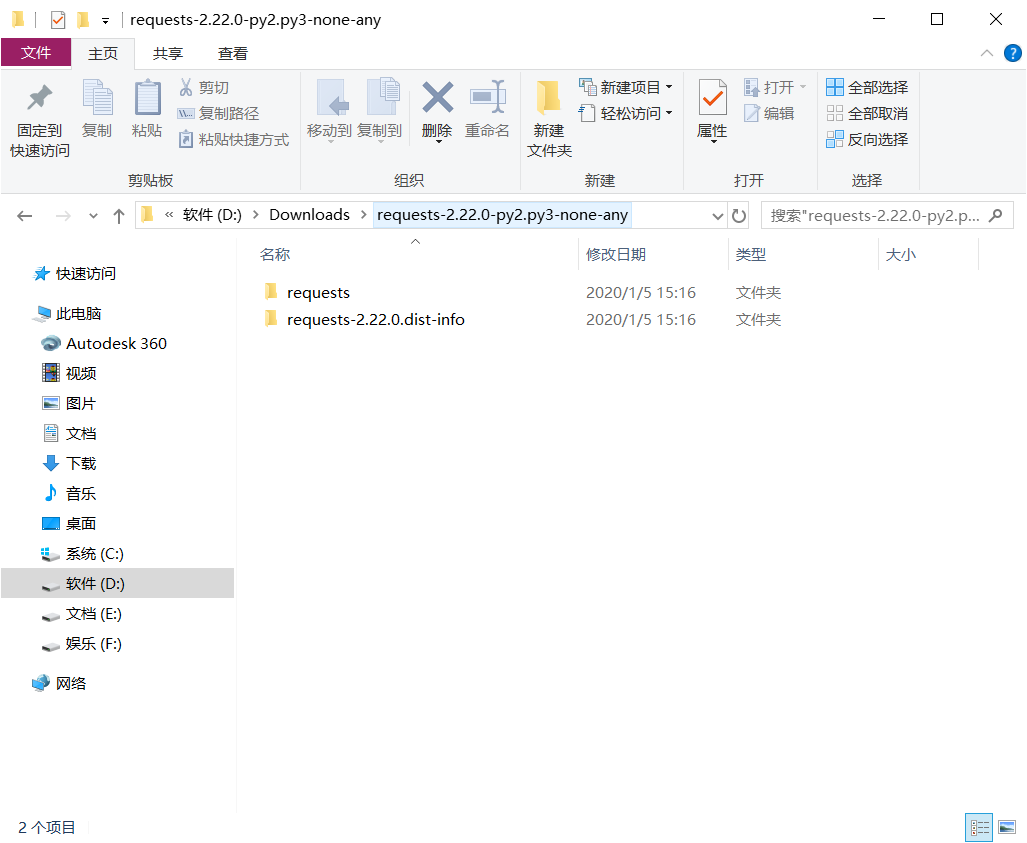1027x843 pixels.
Task: Click Invert selection (反向选择)
Action: pyautogui.click(x=867, y=140)
